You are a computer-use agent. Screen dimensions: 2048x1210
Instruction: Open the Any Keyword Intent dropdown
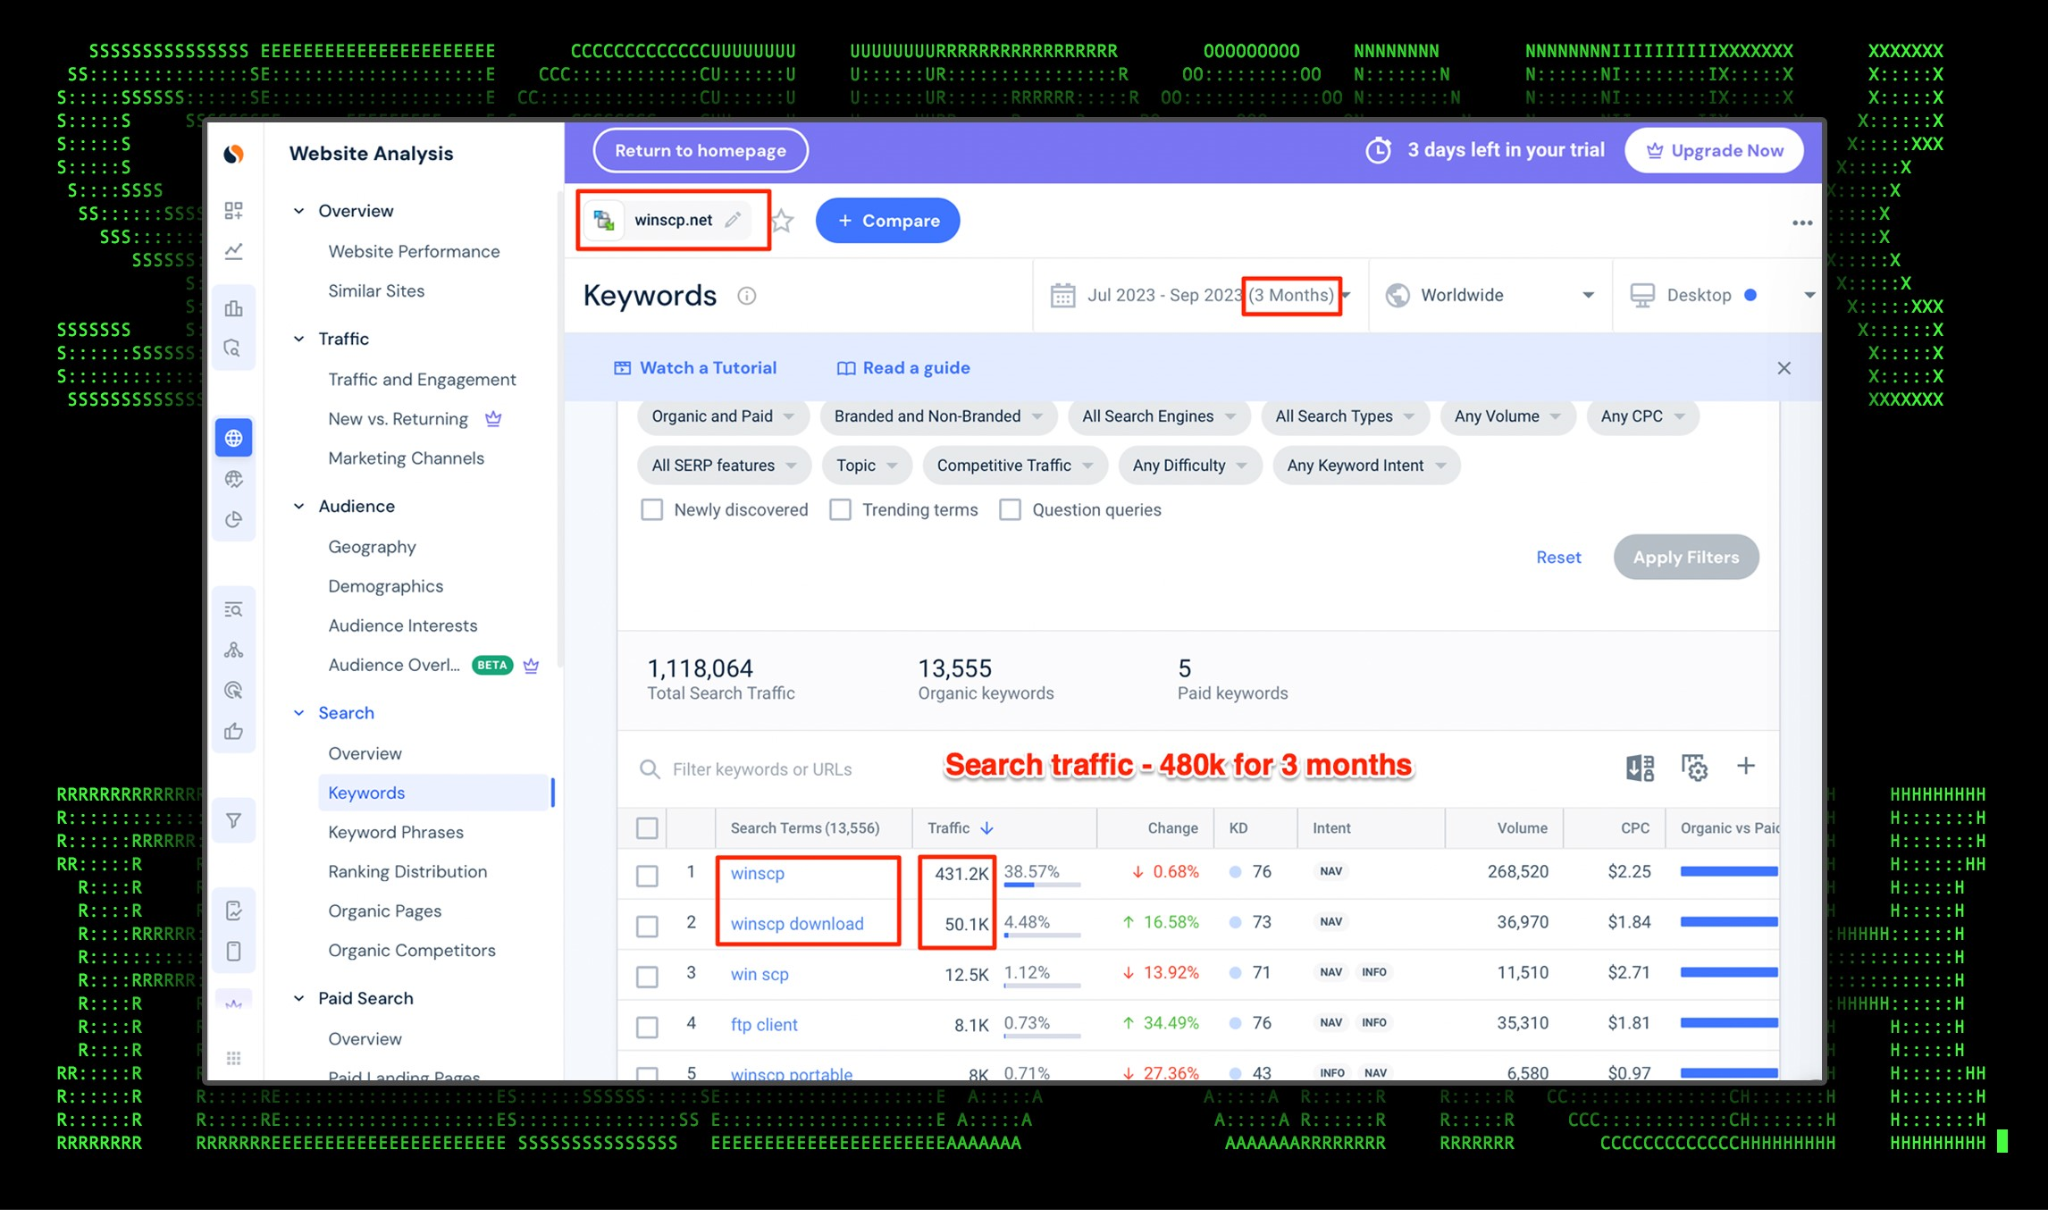[x=1365, y=465]
